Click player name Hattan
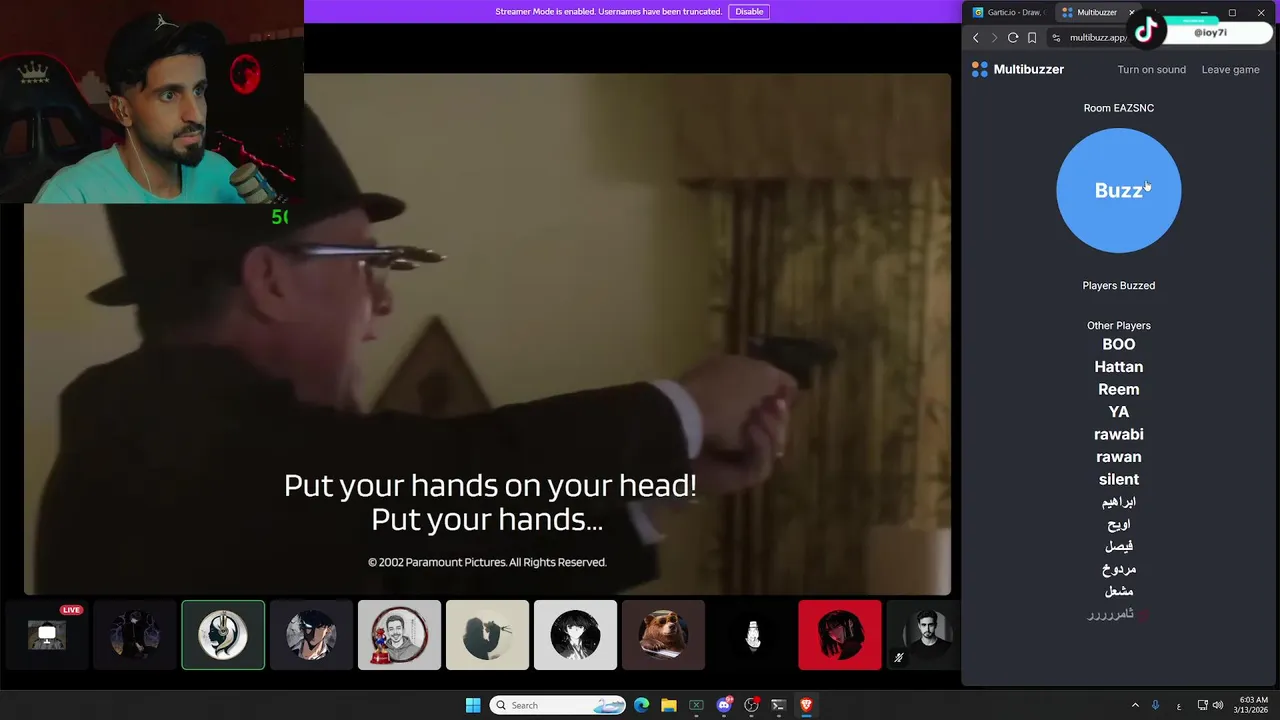The width and height of the screenshot is (1280, 720). click(1118, 367)
